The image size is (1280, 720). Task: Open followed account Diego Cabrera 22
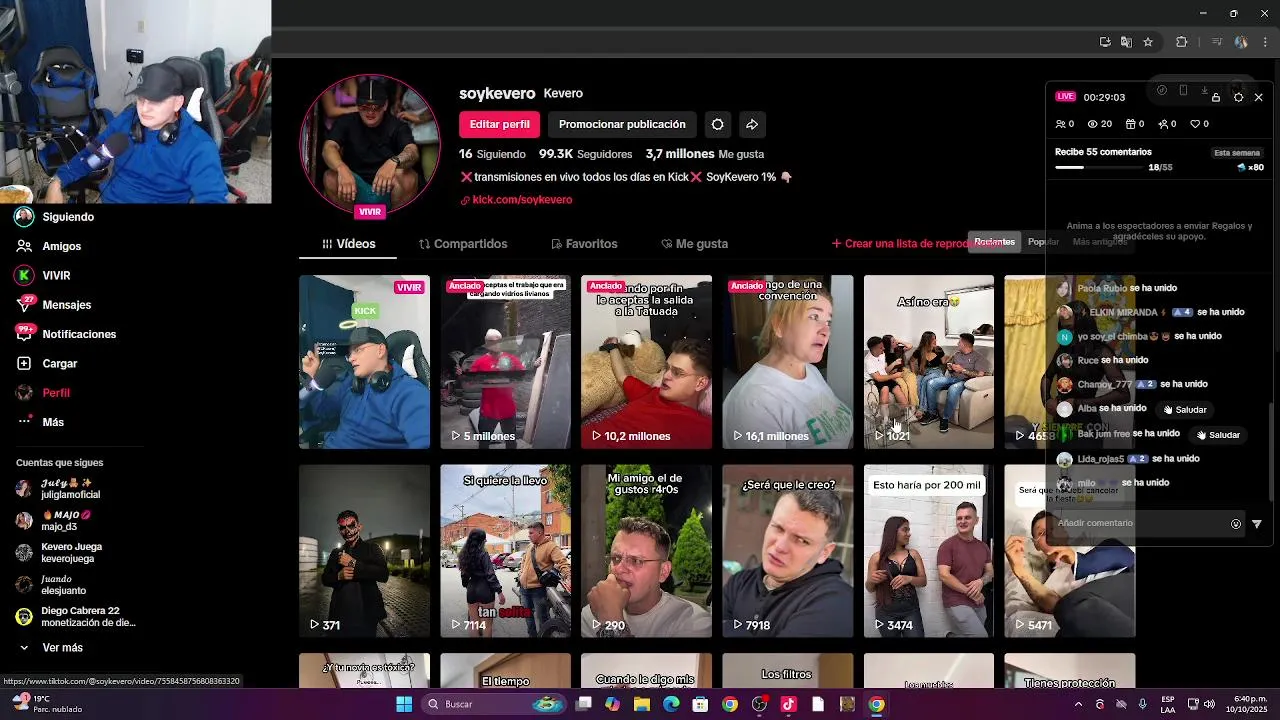click(75, 617)
